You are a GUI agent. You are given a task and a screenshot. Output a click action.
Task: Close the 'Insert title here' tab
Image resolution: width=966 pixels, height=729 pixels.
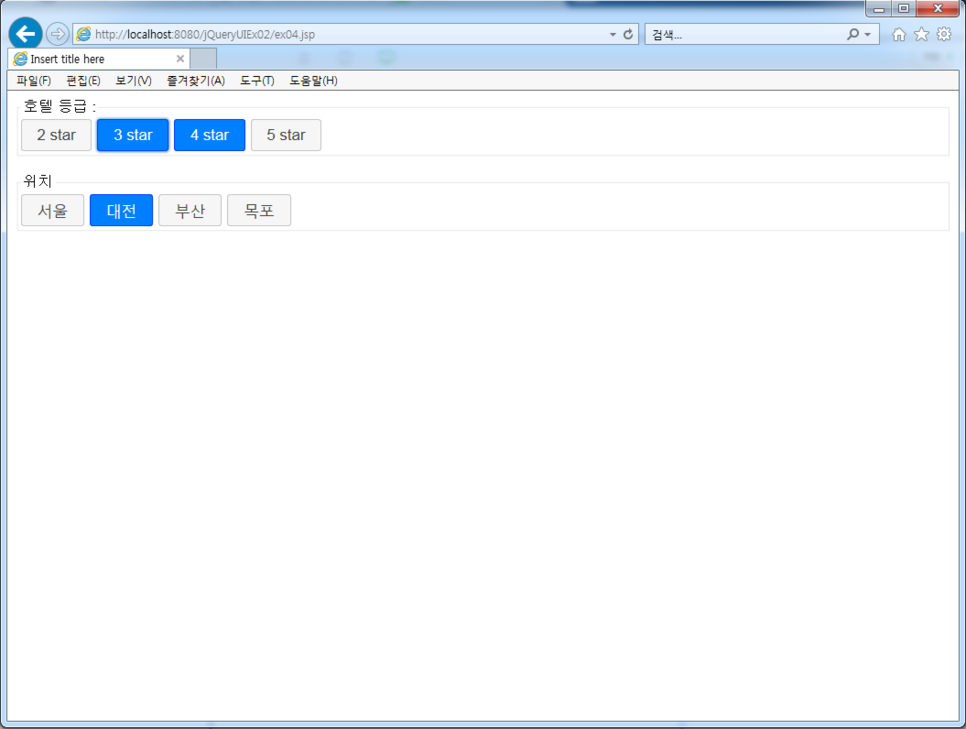pyautogui.click(x=180, y=59)
